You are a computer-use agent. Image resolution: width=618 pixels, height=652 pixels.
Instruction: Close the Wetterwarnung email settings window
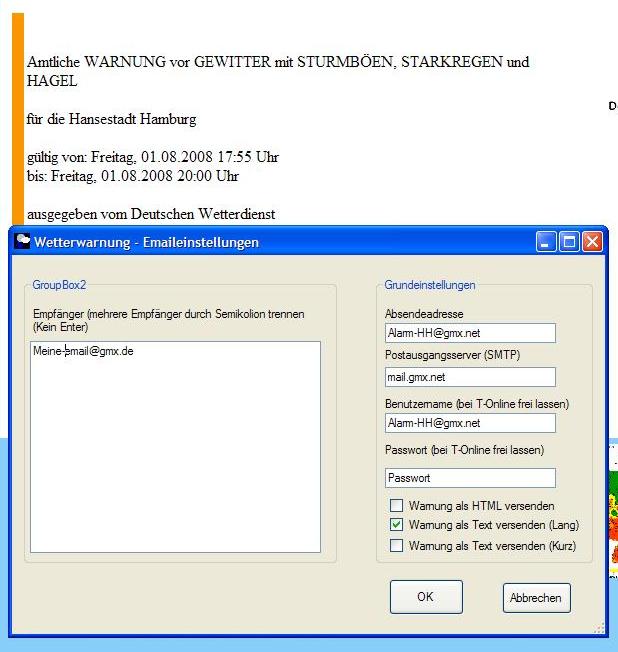(592, 242)
